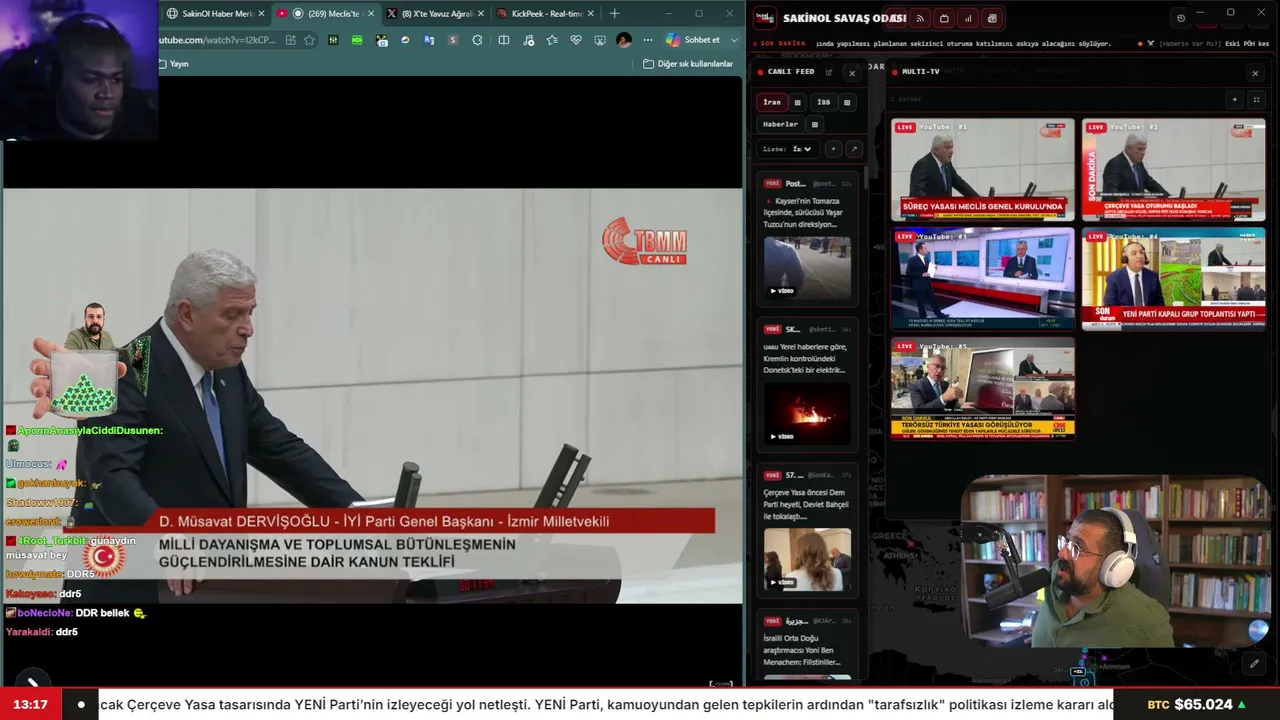Select the Haberler feed tab
Viewport: 1280px width, 720px height.
(x=780, y=125)
